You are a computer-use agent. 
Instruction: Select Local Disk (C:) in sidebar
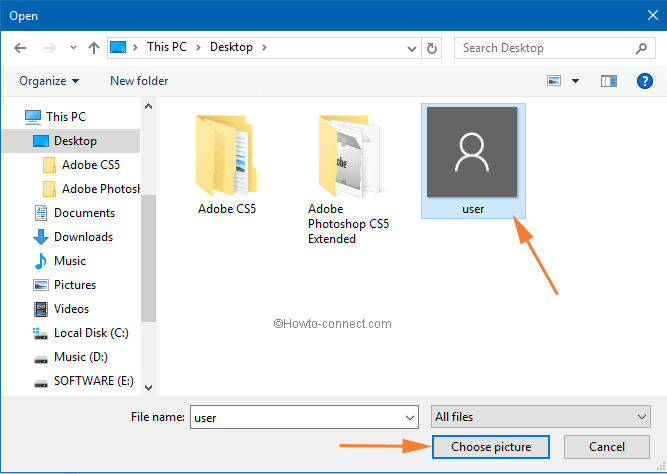[x=91, y=333]
